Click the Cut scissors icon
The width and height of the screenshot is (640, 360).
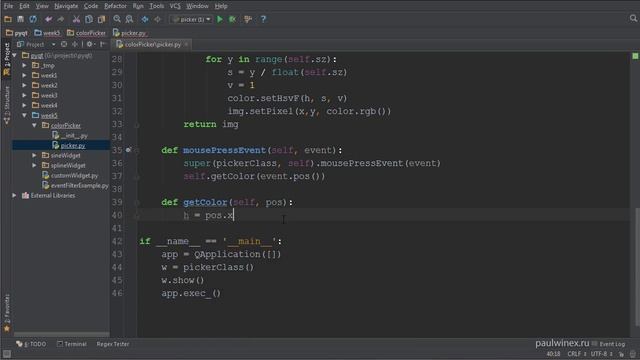(76, 19)
